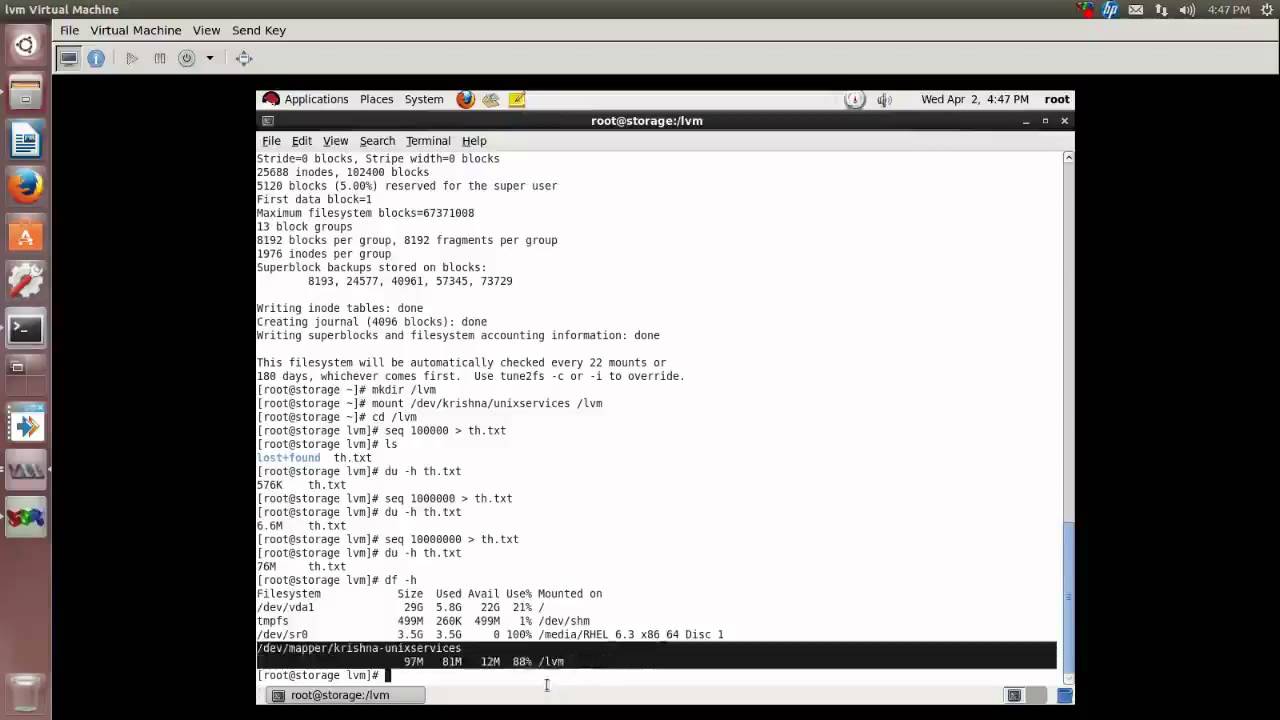The height and width of the screenshot is (720, 1280).
Task: Open Ubuntu Software Center launcher icon
Action: pyautogui.click(x=25, y=235)
